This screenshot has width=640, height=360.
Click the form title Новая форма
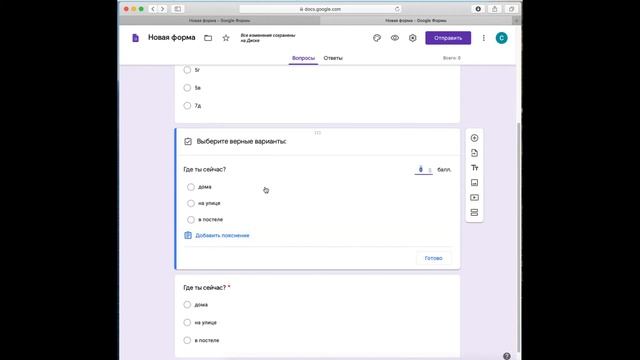pyautogui.click(x=171, y=38)
